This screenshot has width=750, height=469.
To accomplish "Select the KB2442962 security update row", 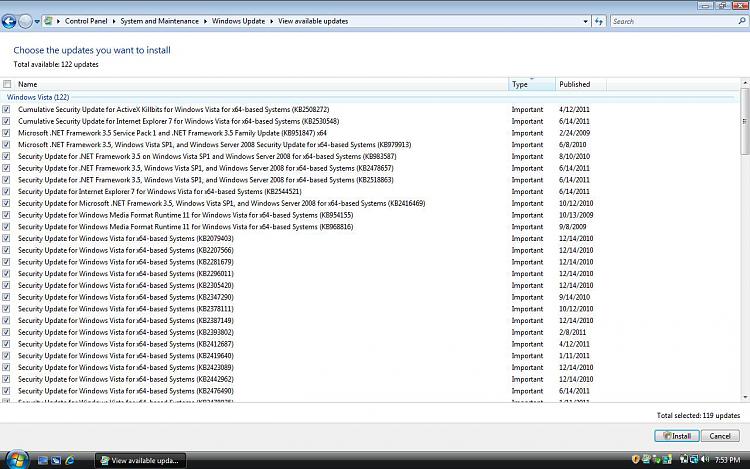I will click(368, 379).
